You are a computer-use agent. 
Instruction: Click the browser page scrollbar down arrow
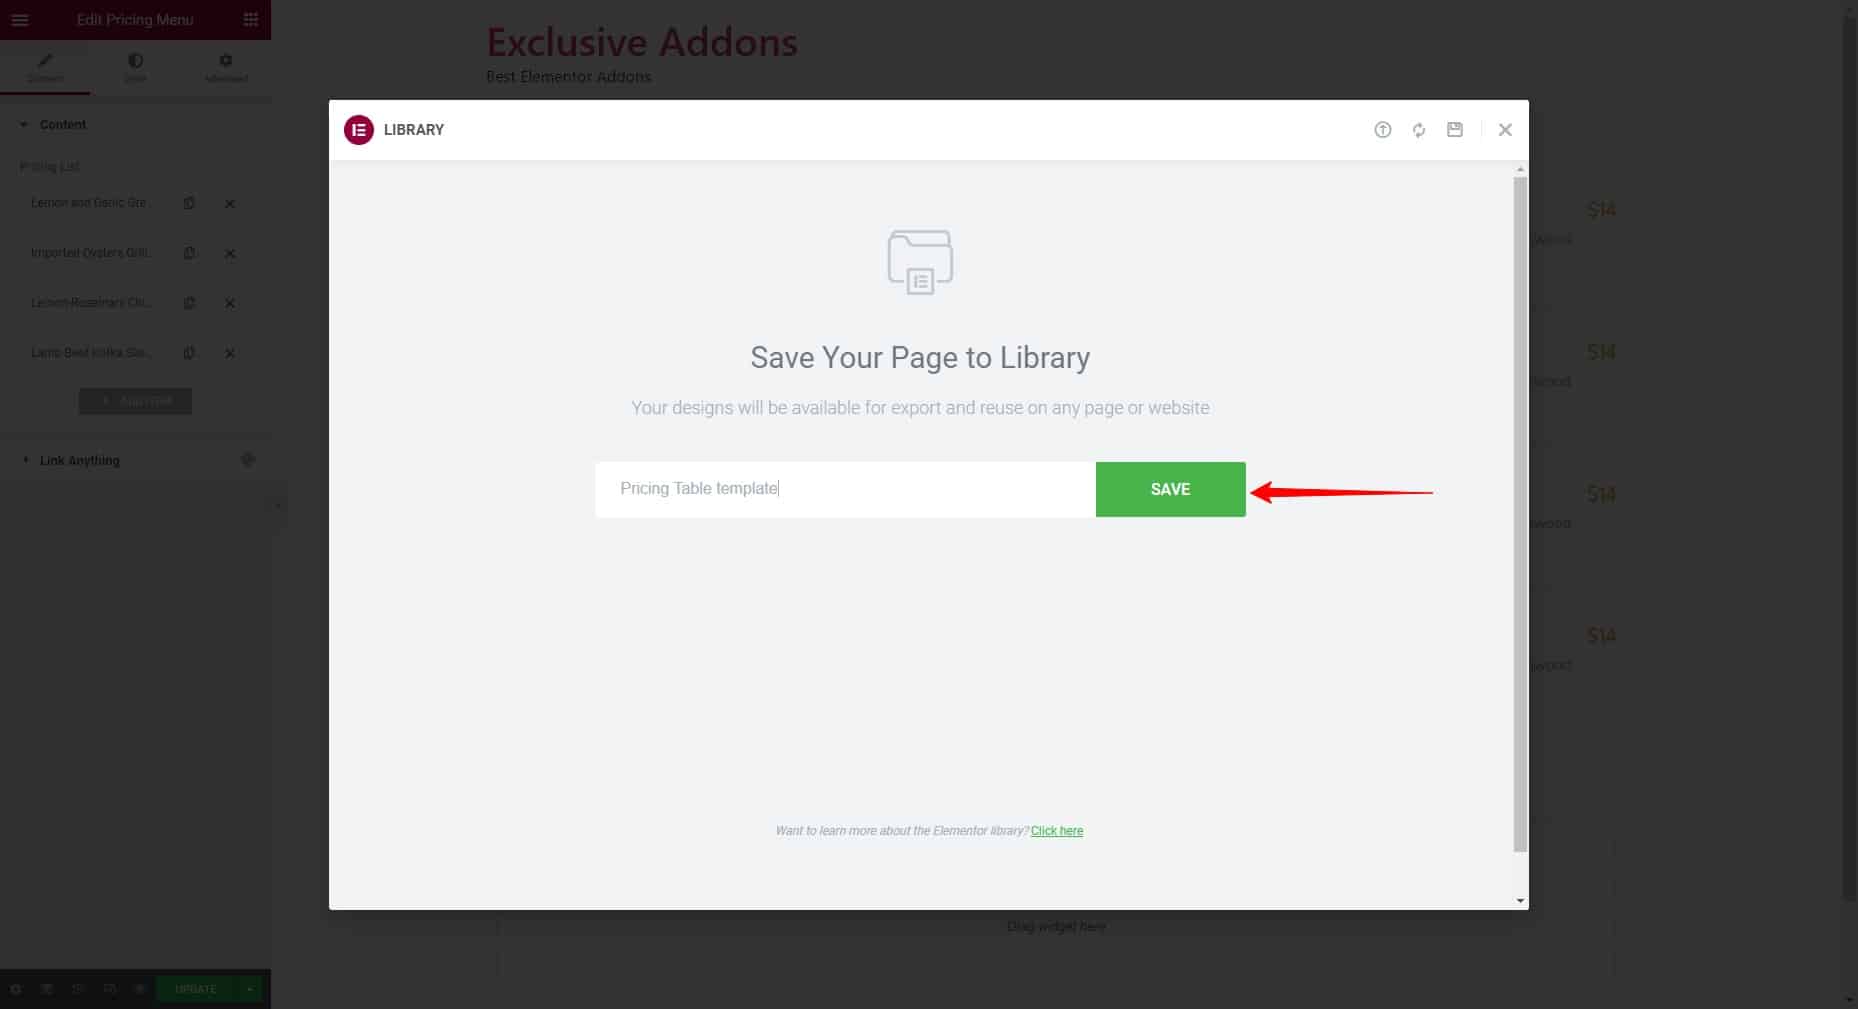tap(1849, 1000)
